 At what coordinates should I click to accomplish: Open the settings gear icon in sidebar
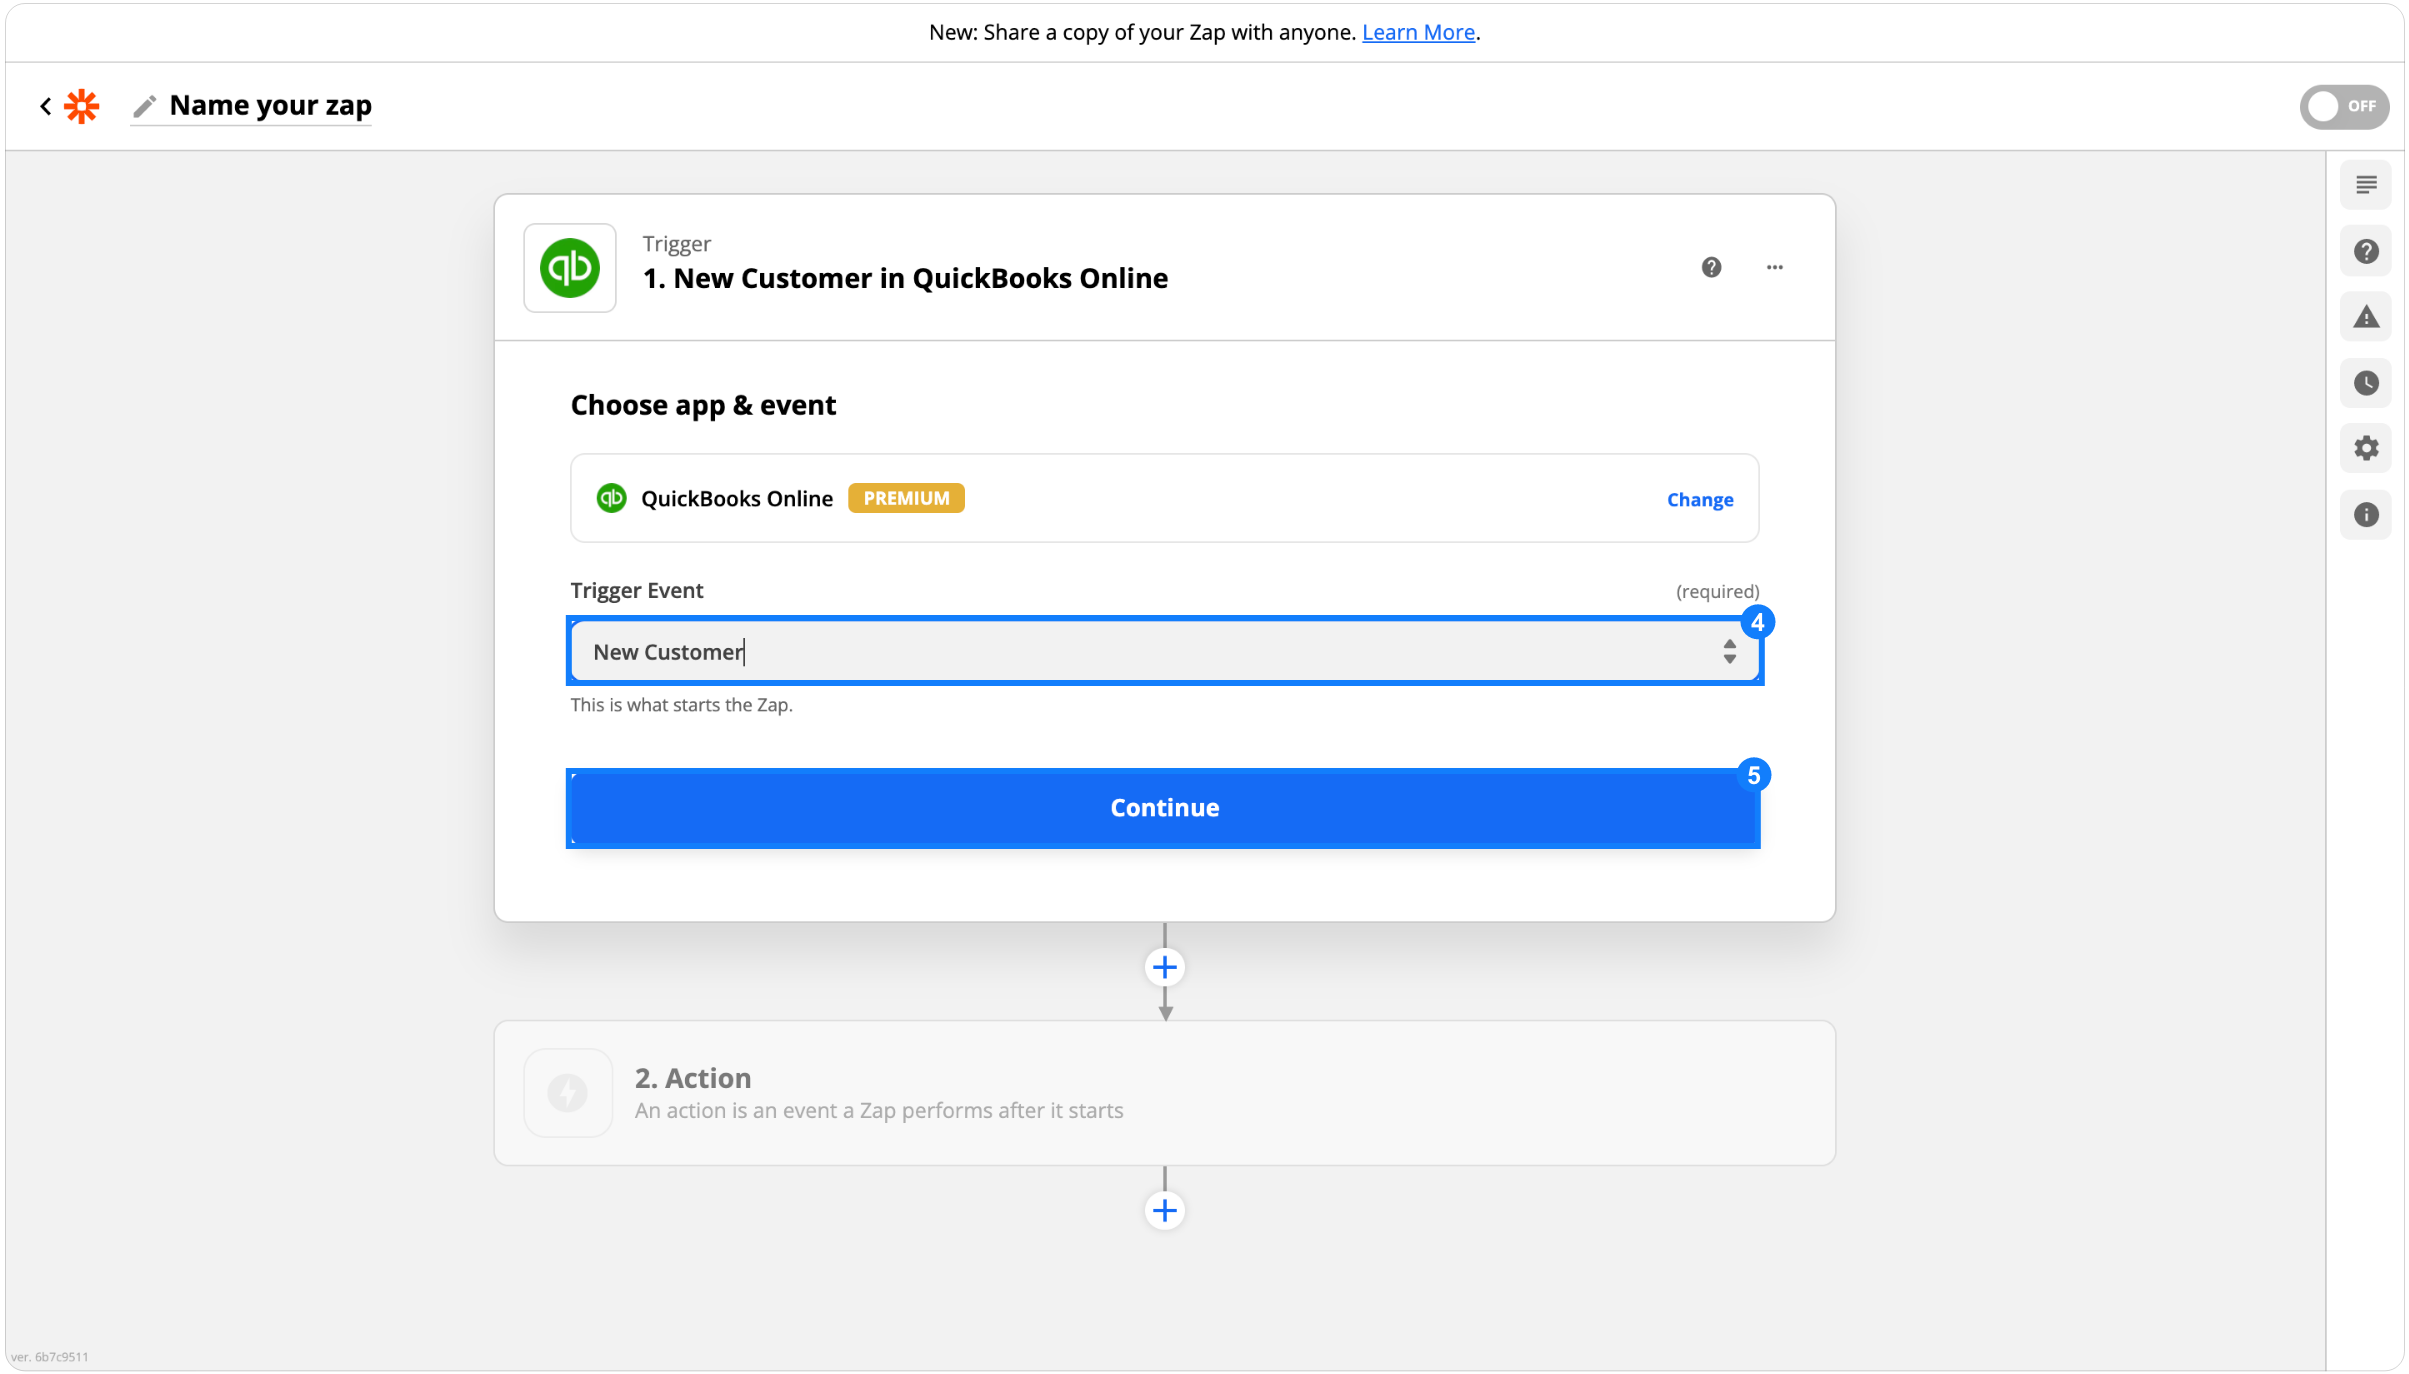(x=2365, y=448)
